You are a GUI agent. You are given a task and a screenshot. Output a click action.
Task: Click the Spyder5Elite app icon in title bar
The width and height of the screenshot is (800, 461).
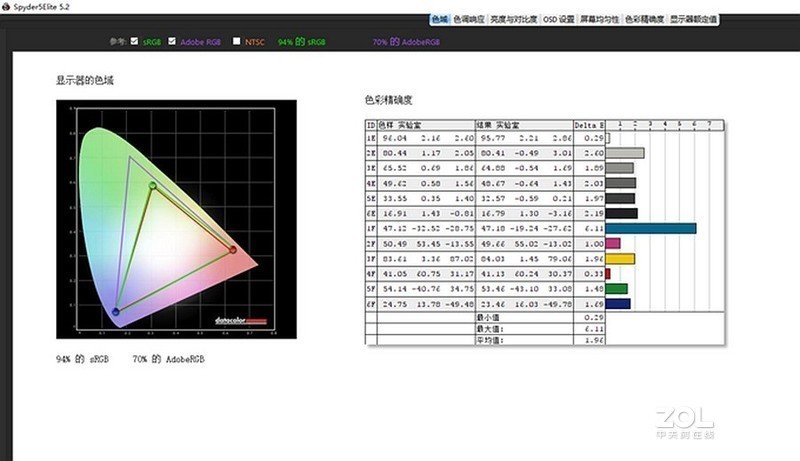[6, 7]
